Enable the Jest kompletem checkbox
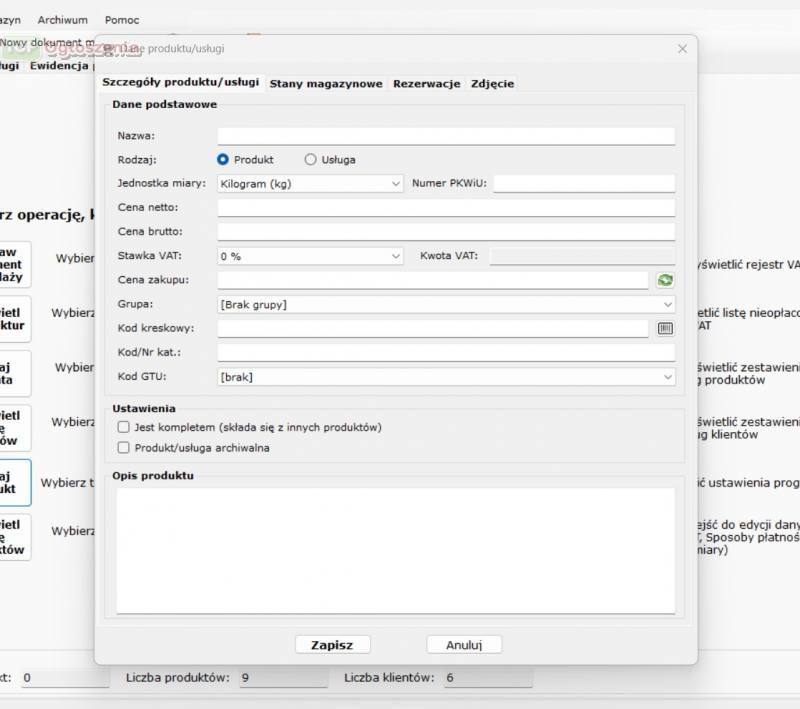 click(x=124, y=427)
